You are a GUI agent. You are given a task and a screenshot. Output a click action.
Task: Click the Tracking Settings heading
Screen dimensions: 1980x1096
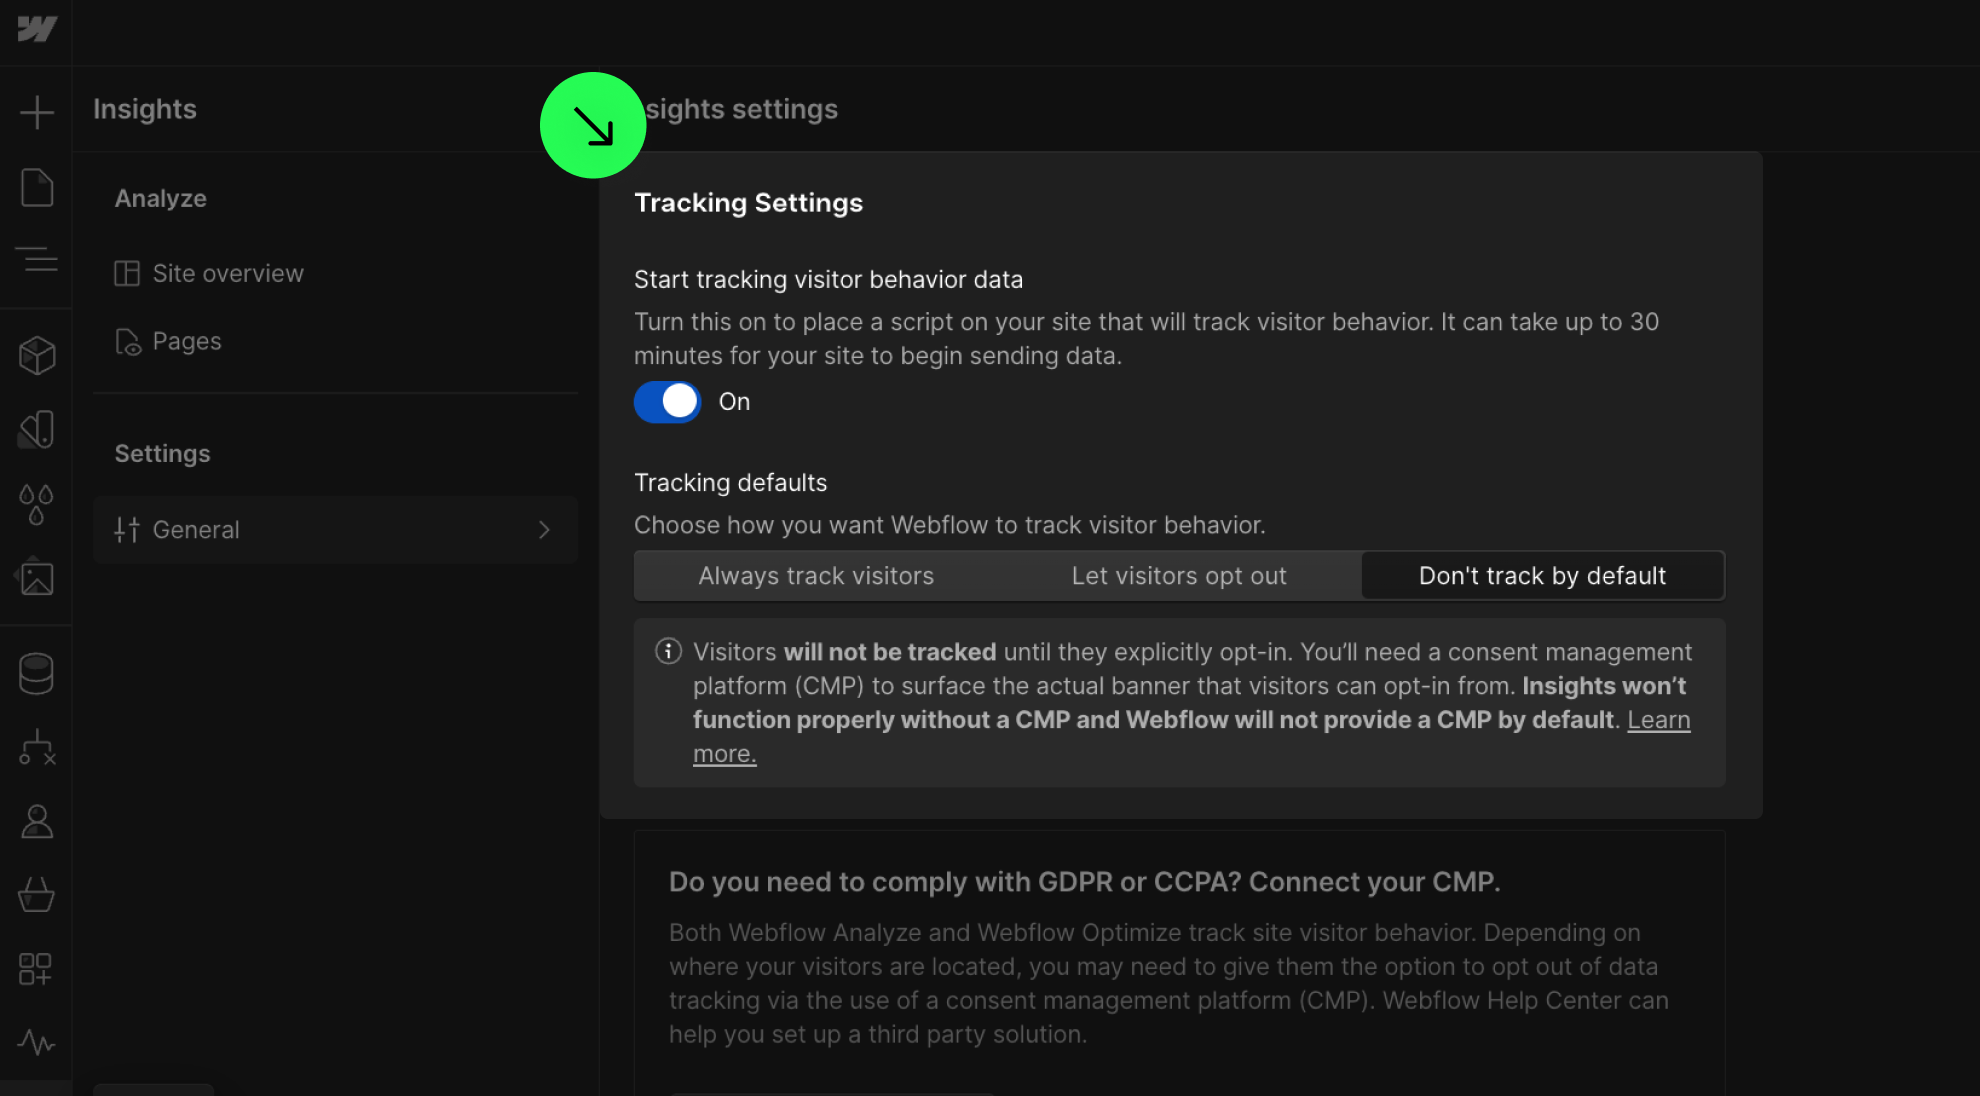pyautogui.click(x=748, y=203)
